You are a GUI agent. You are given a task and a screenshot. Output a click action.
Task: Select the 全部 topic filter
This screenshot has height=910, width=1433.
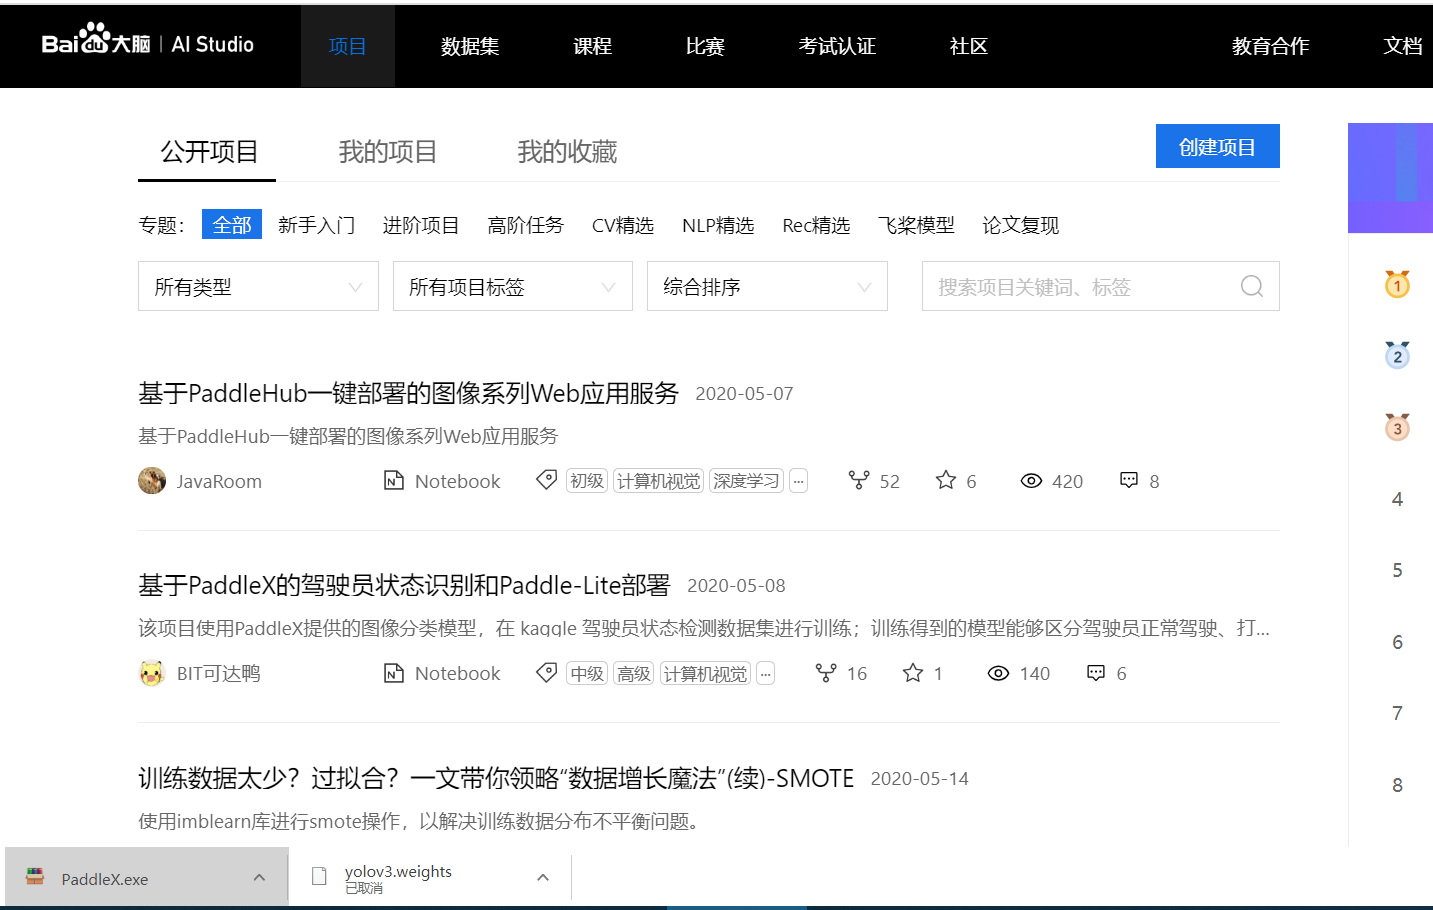click(x=232, y=224)
